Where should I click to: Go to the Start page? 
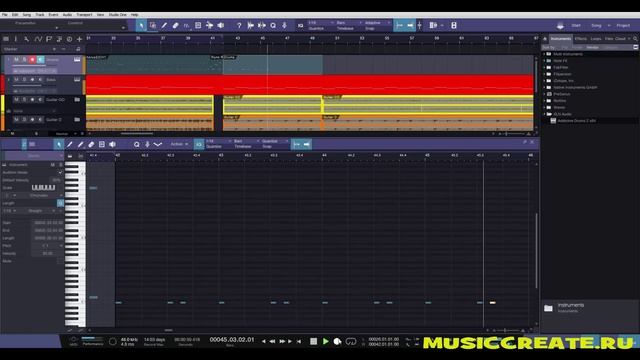coord(576,25)
